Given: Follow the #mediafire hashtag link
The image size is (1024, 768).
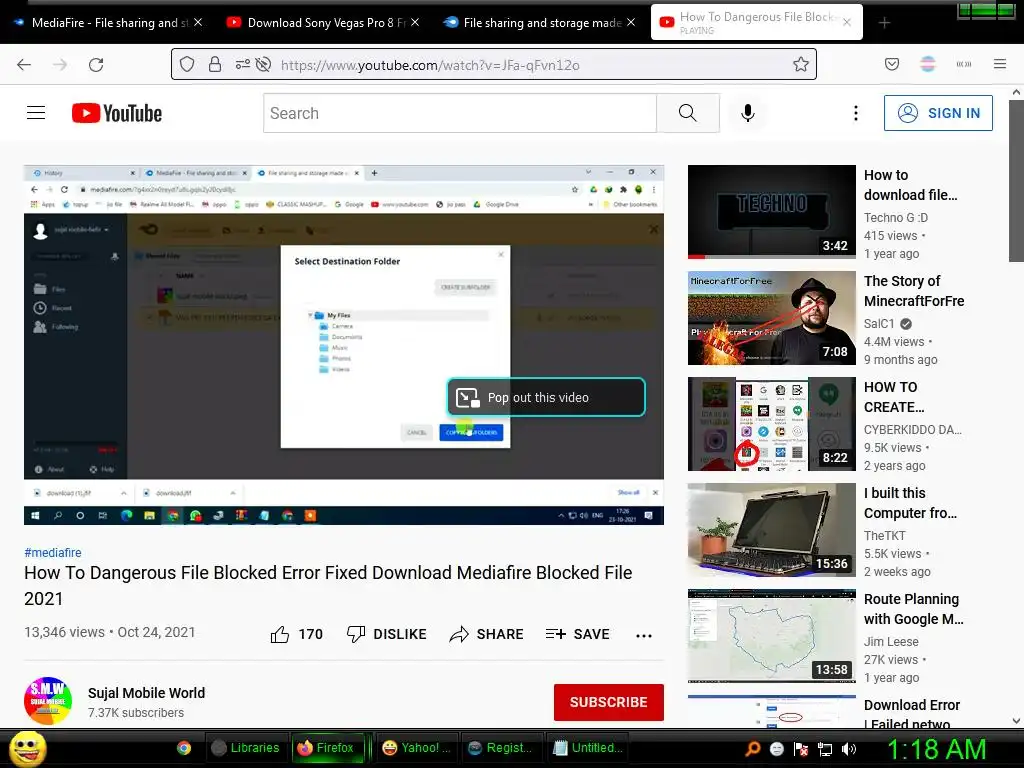Looking at the screenshot, I should 53,552.
